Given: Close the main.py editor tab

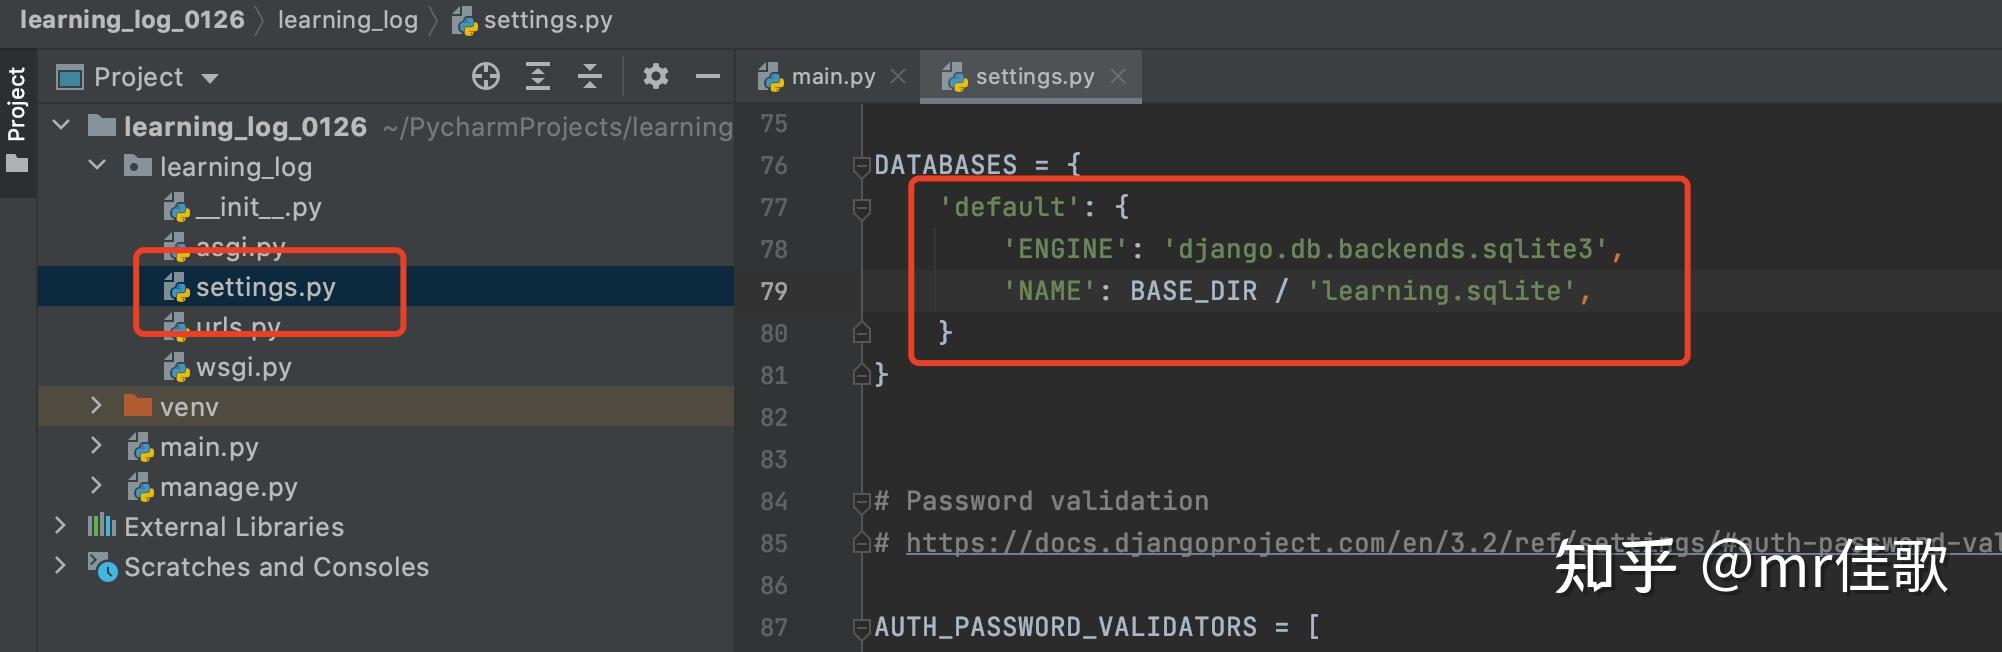Looking at the screenshot, I should point(898,77).
